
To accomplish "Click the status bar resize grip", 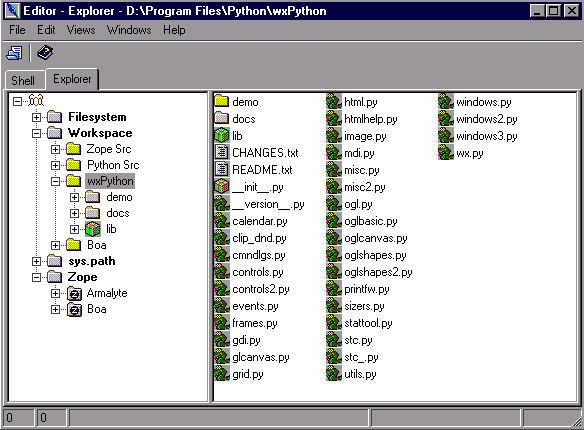I will tap(576, 421).
